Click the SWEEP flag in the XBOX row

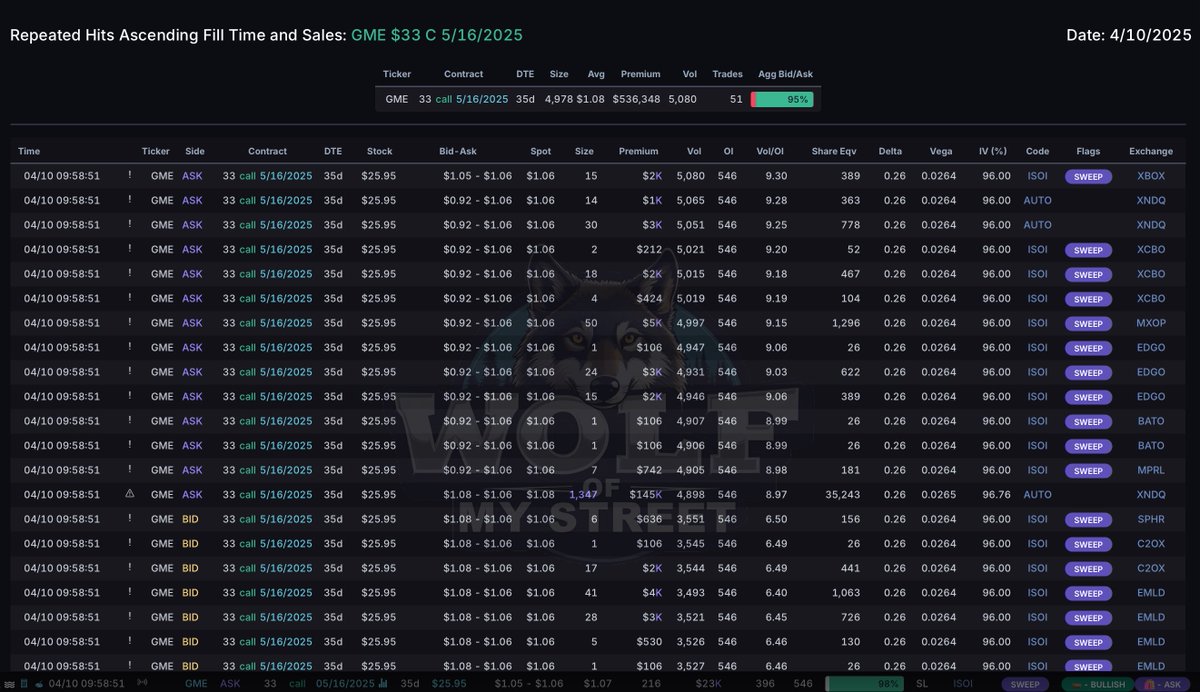(1089, 176)
